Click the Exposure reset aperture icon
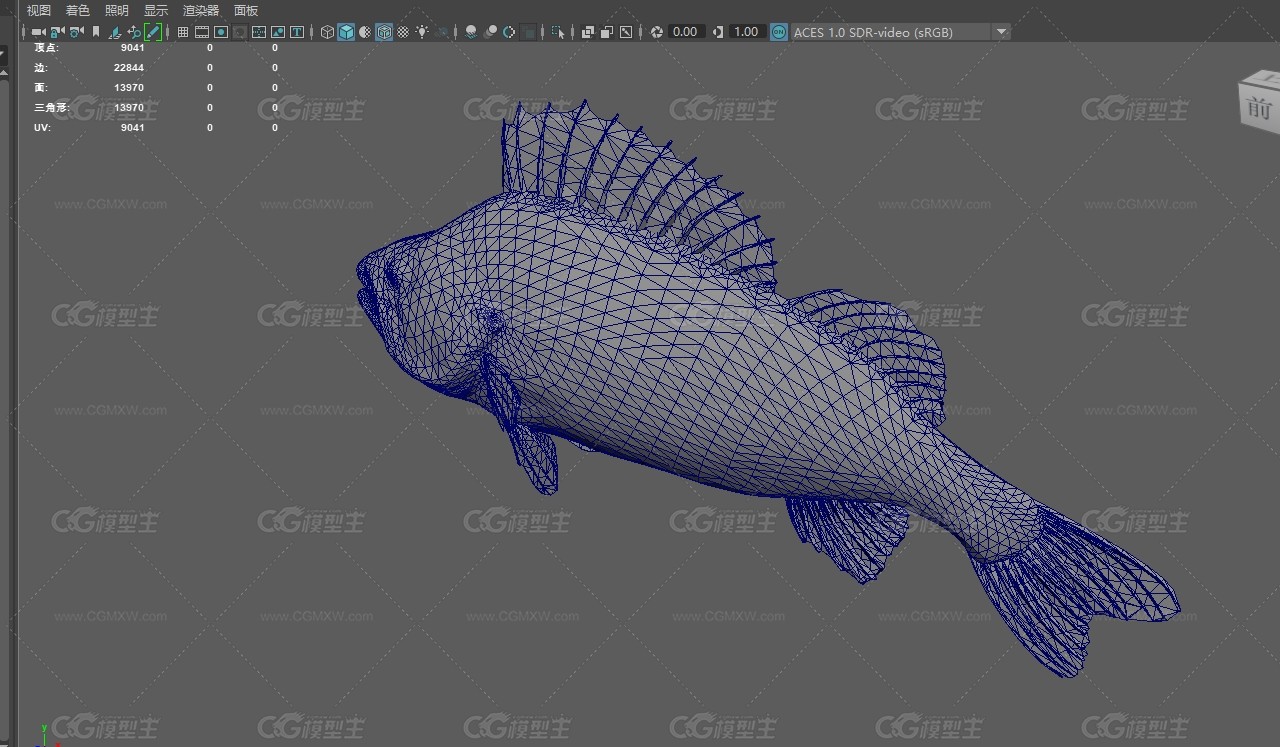 point(657,32)
